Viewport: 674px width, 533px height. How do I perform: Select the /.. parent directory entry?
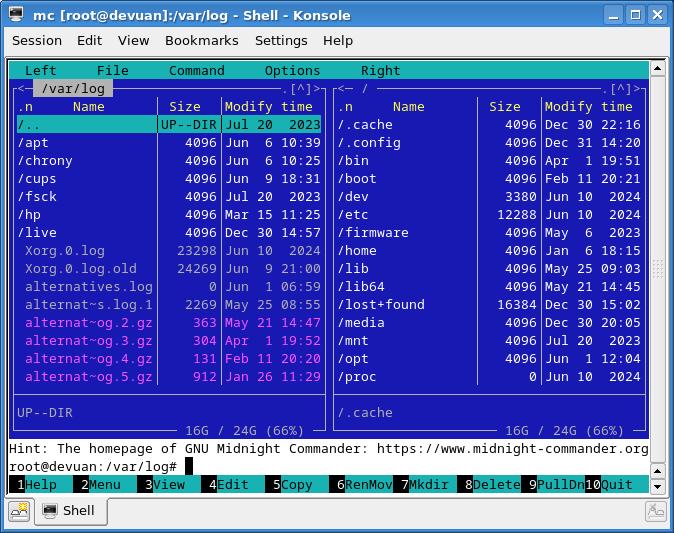[169, 125]
